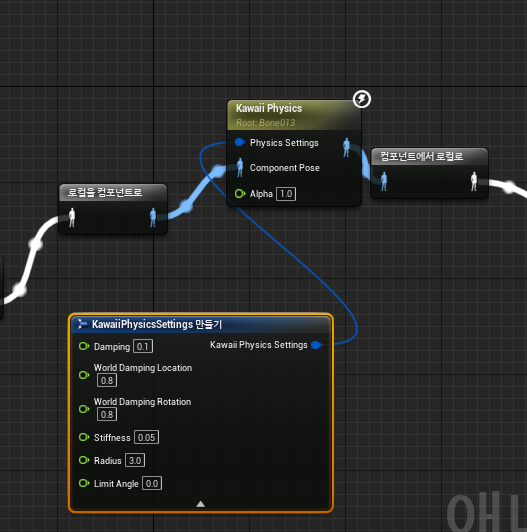Collapse the KawaiiPhysicsSettings node with the arrow
Screen dimensions: 527x532
tap(201, 504)
